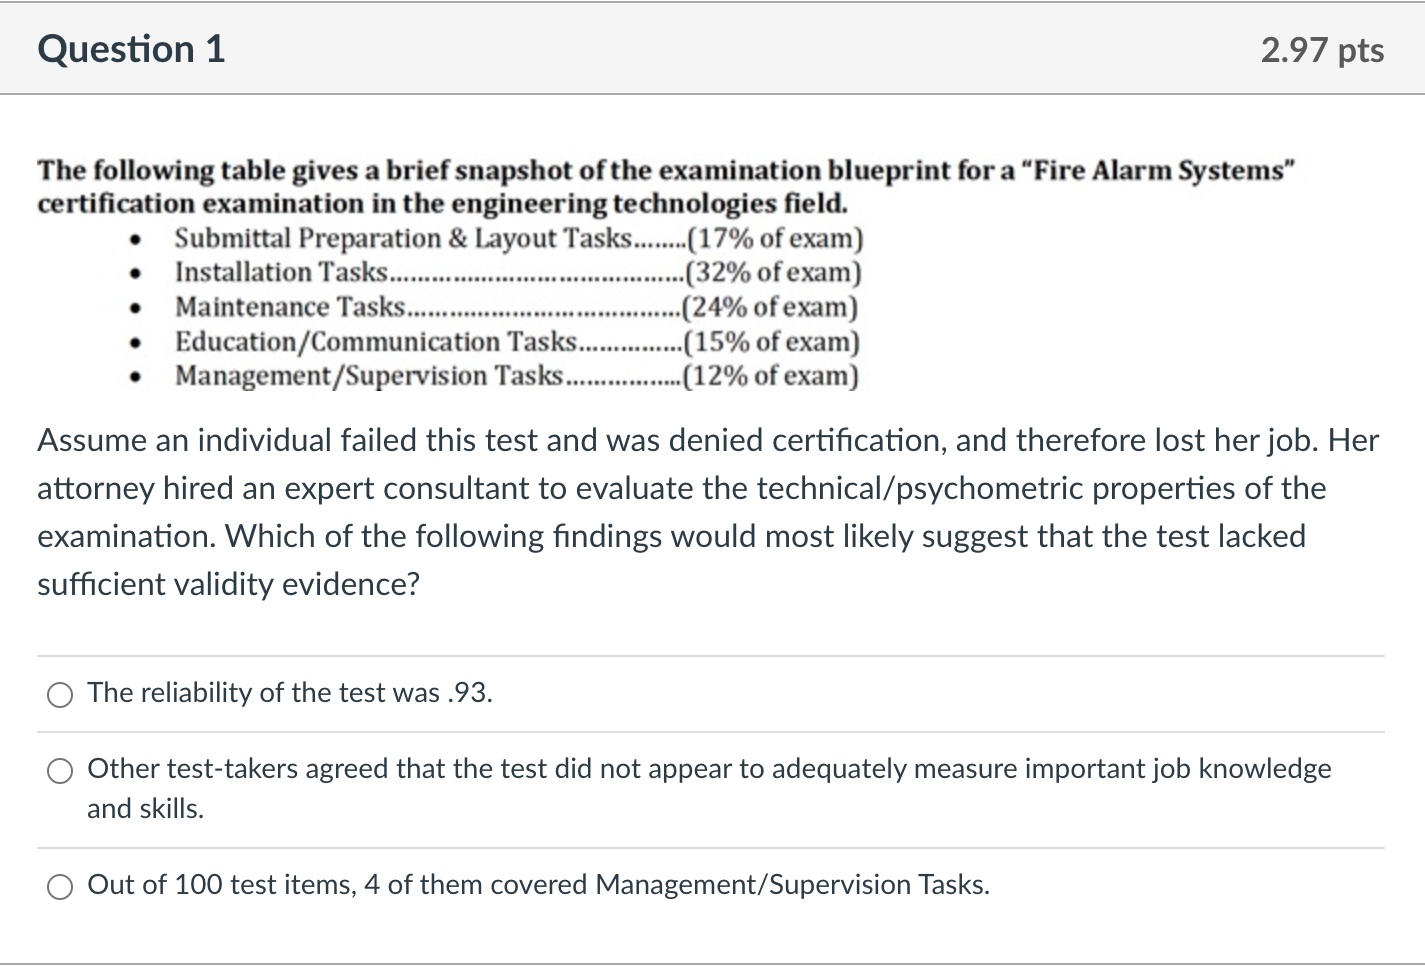
Task: Click the '(12% of exam)' percentage text
Action: (x=769, y=376)
